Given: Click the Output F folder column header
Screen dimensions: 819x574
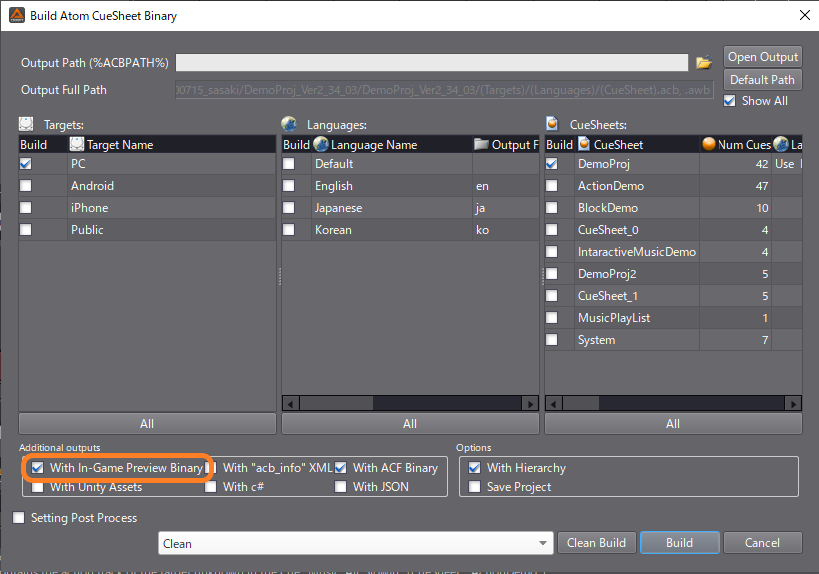Looking at the screenshot, I should [506, 145].
